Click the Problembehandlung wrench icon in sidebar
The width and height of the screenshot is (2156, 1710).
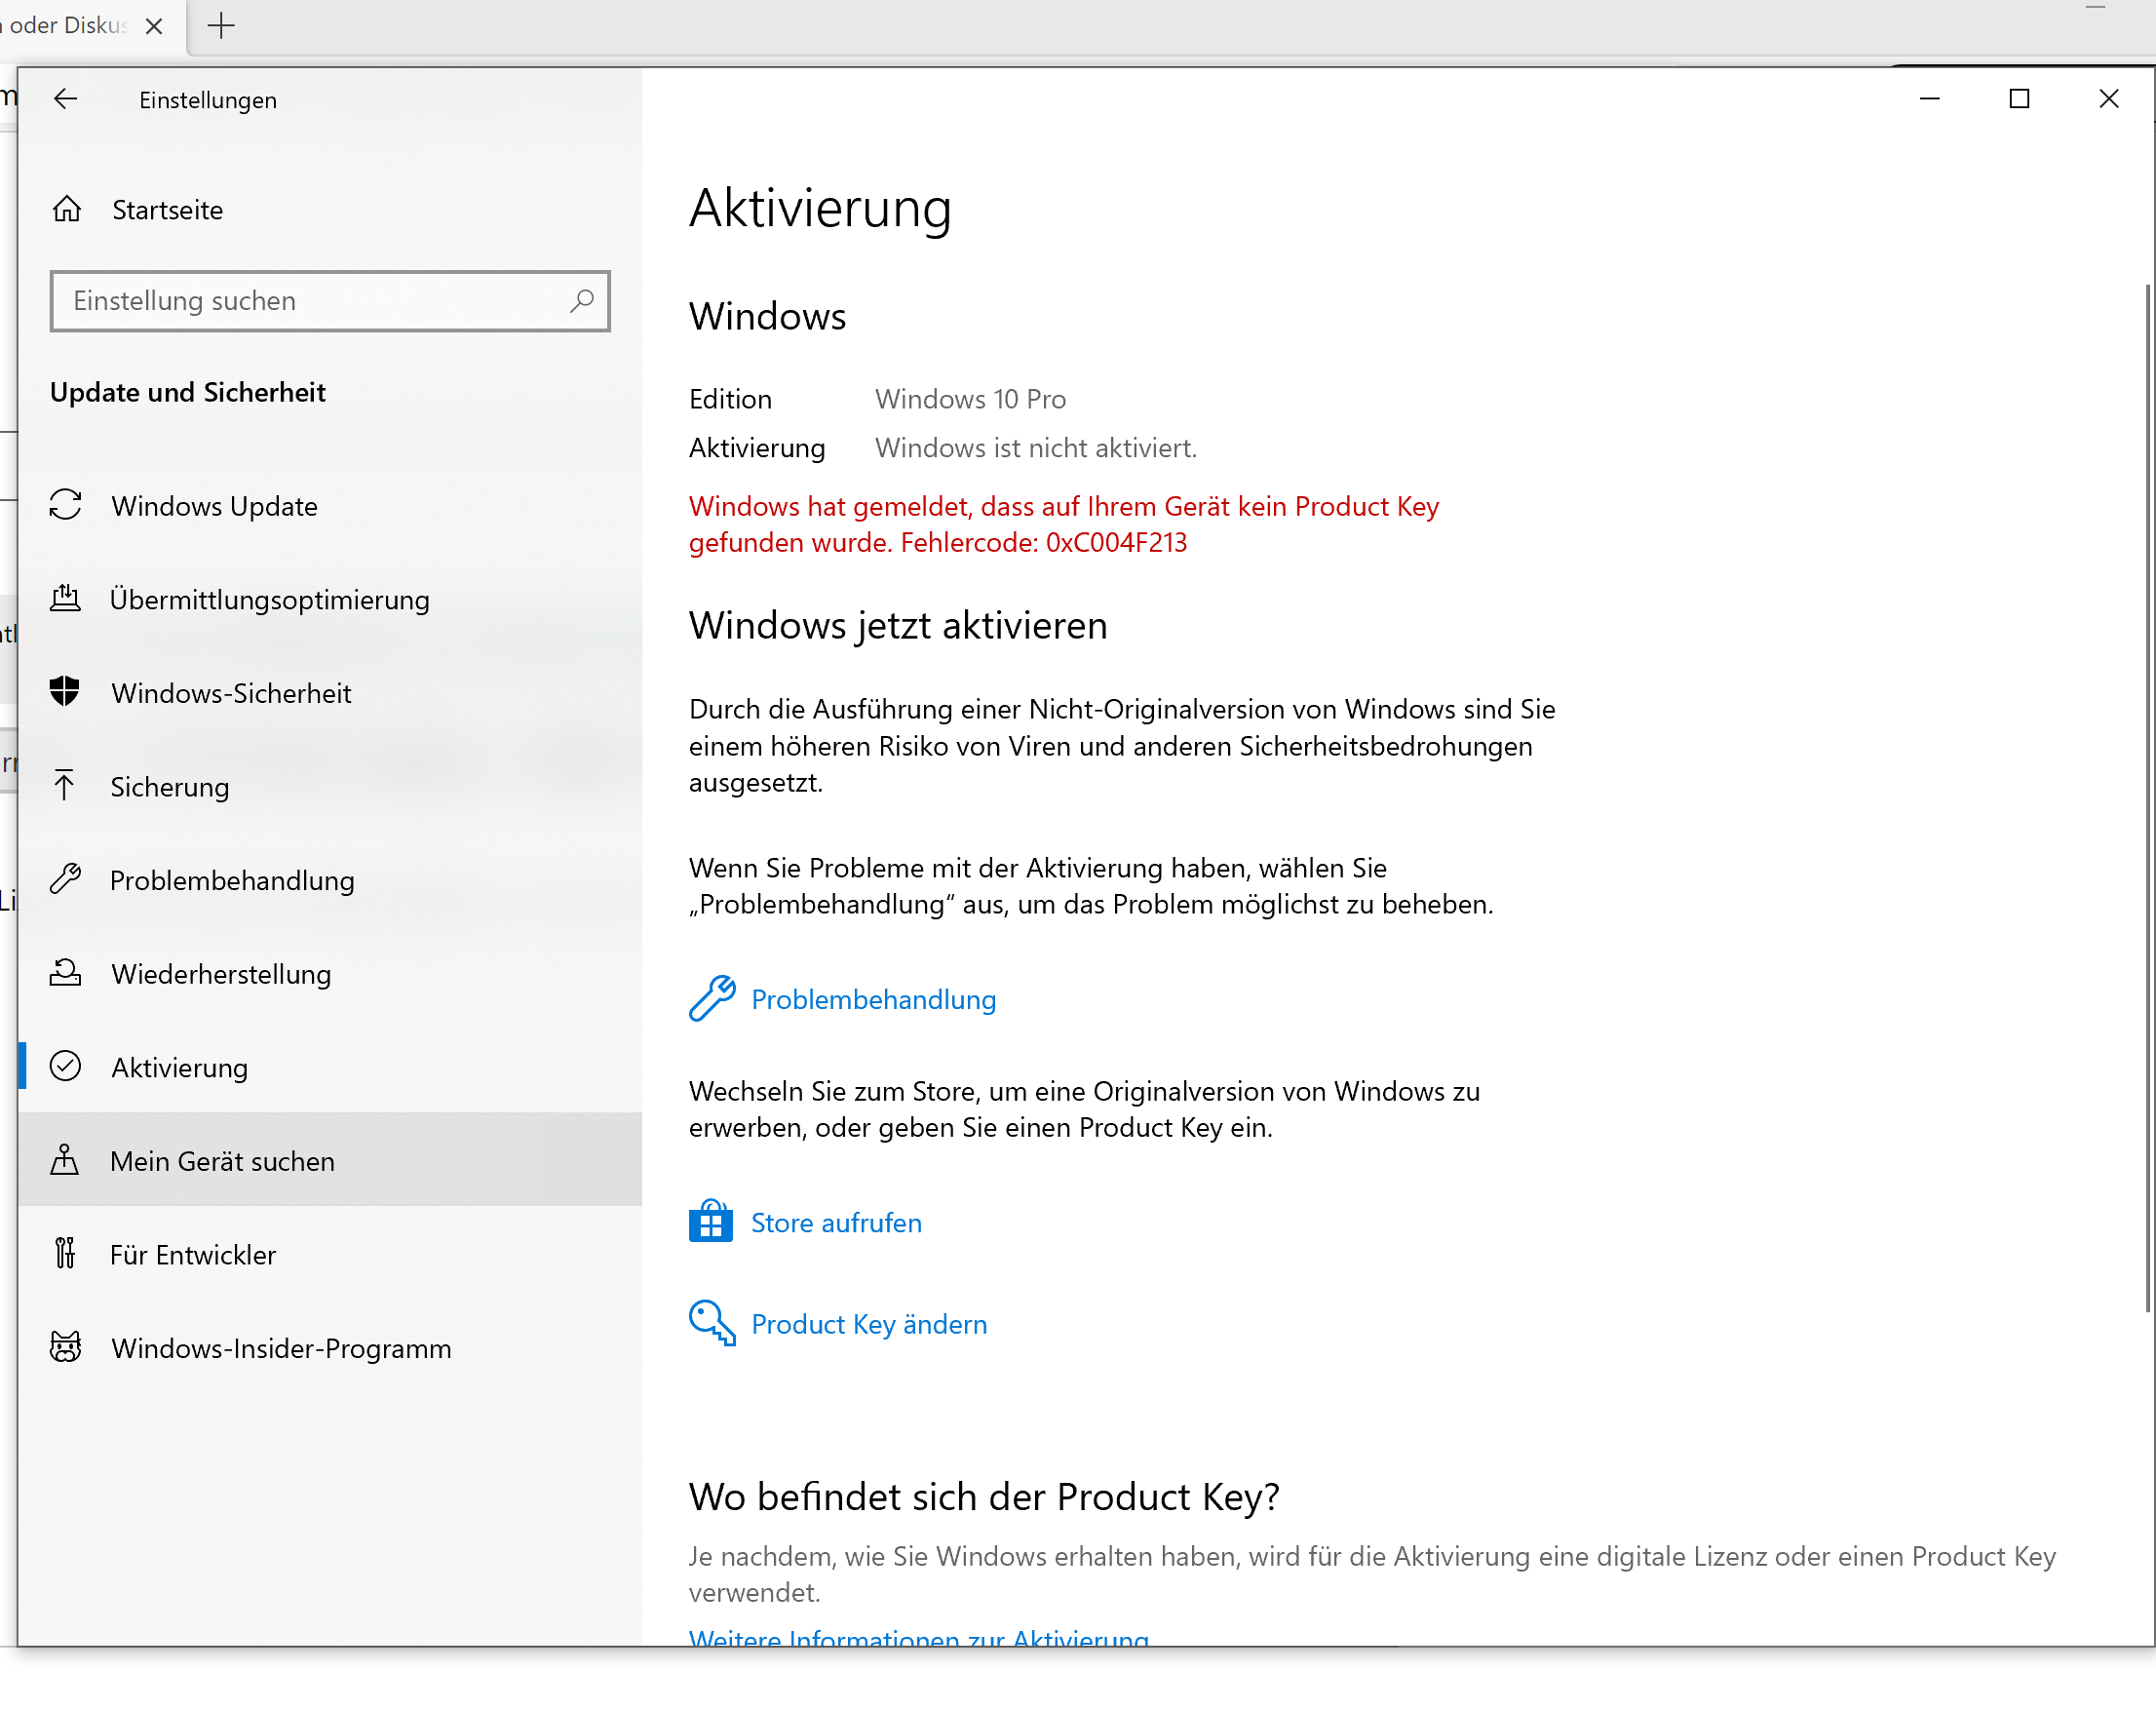(x=66, y=879)
